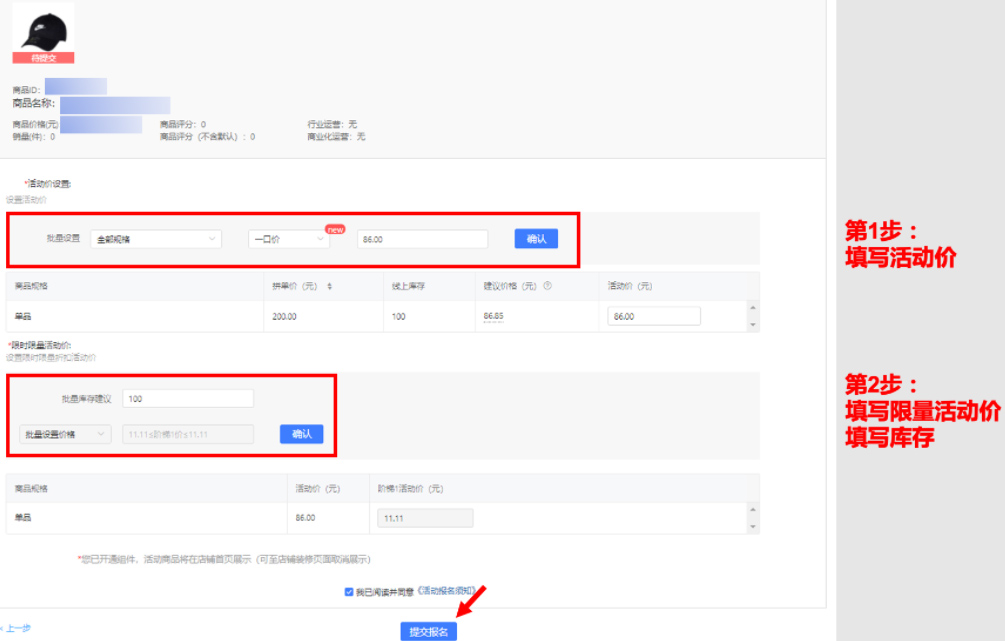Click the 活动价 input in 单品 row

654,316
